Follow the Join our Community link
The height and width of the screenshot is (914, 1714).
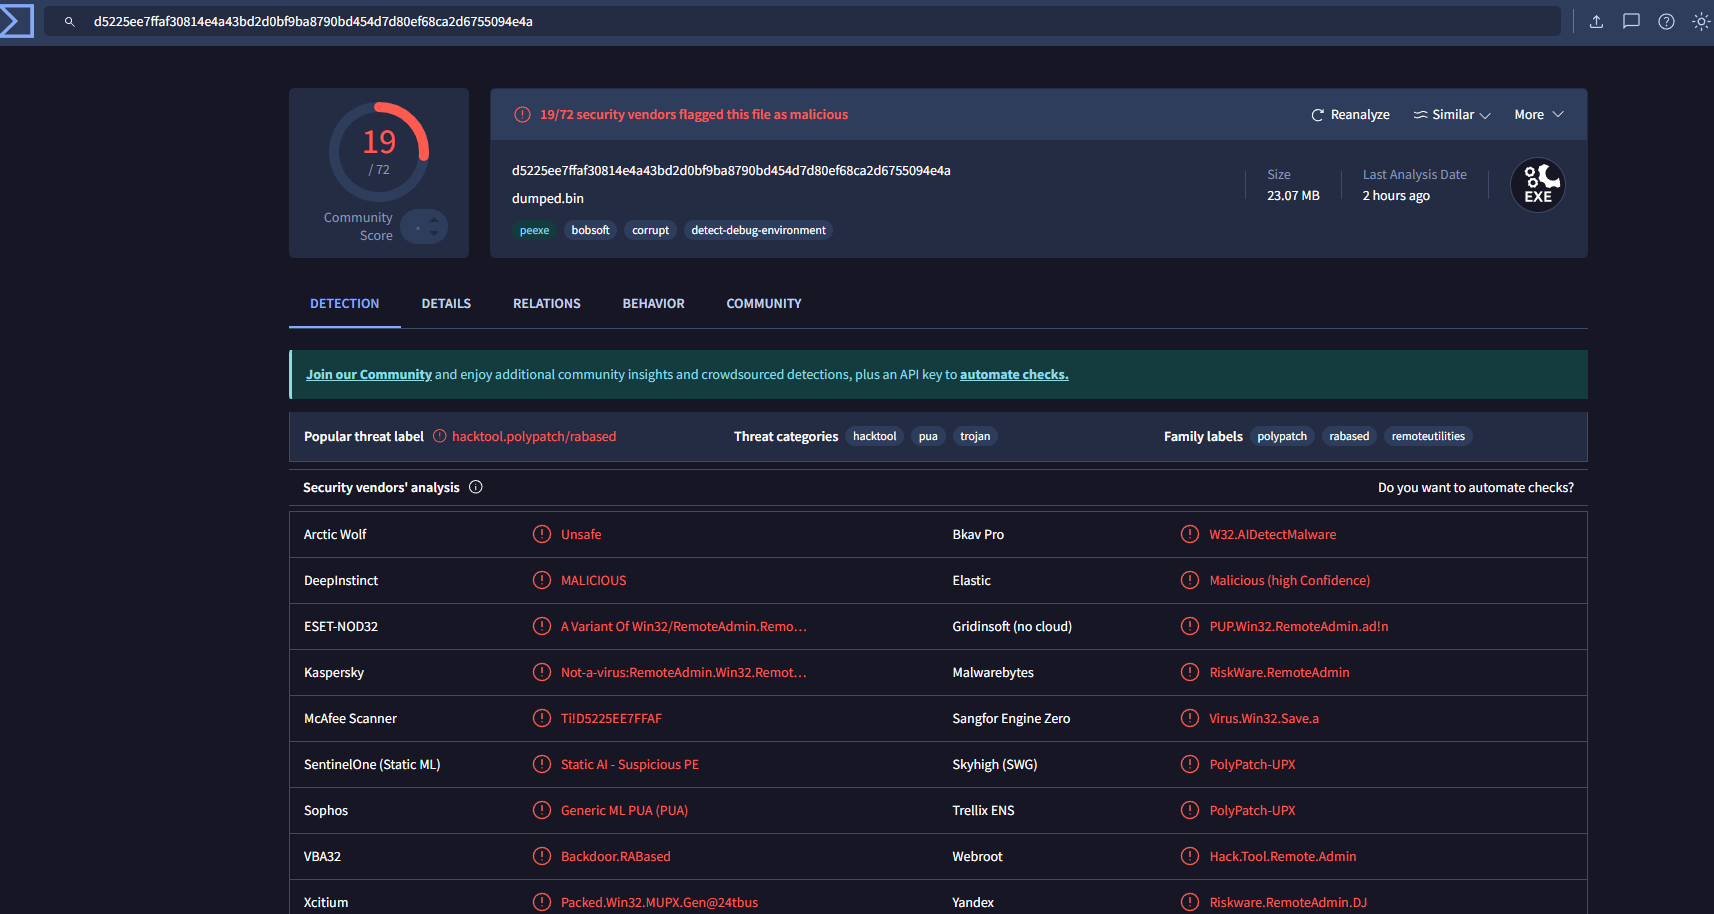click(x=369, y=375)
